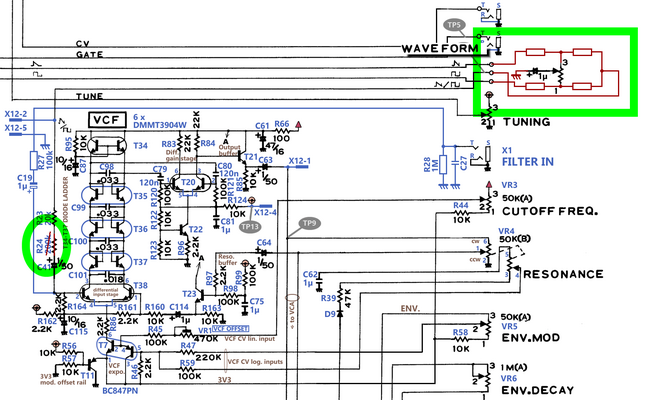Click the TP13 test point marker
The image size is (647, 400).
tap(250, 227)
